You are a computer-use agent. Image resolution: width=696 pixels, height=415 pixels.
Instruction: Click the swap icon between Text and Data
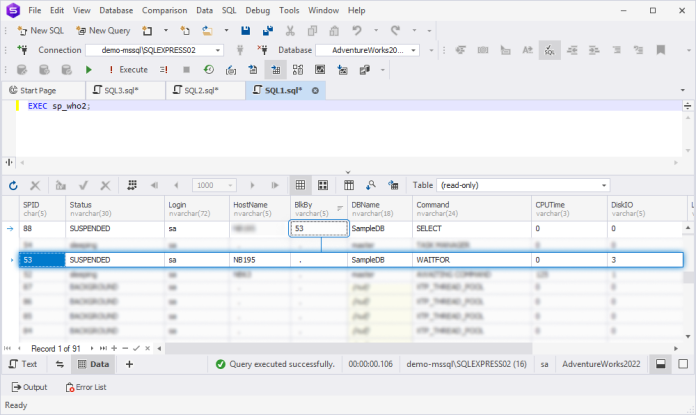tap(59, 364)
